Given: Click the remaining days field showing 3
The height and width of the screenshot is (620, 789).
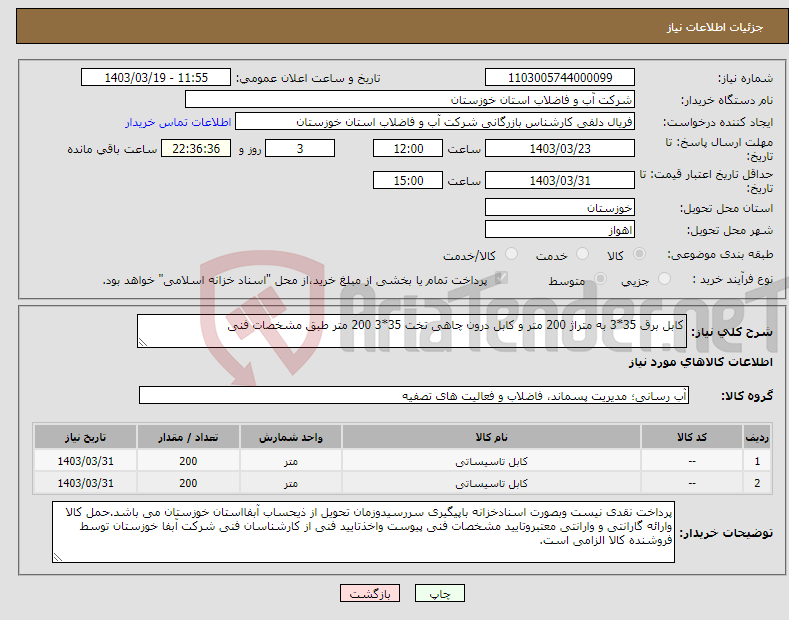Looking at the screenshot, I should 300,148.
